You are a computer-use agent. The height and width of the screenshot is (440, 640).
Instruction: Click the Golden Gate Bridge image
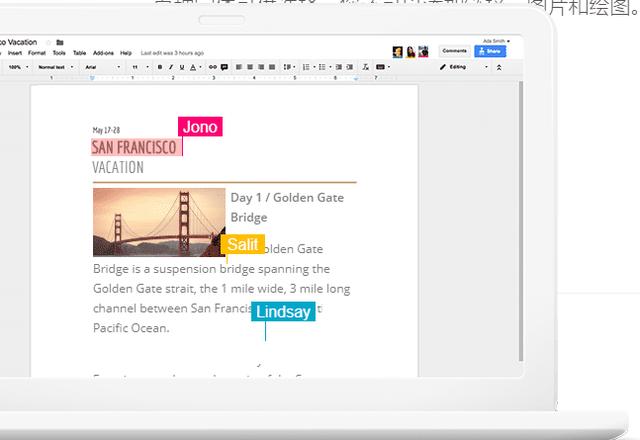pos(159,222)
